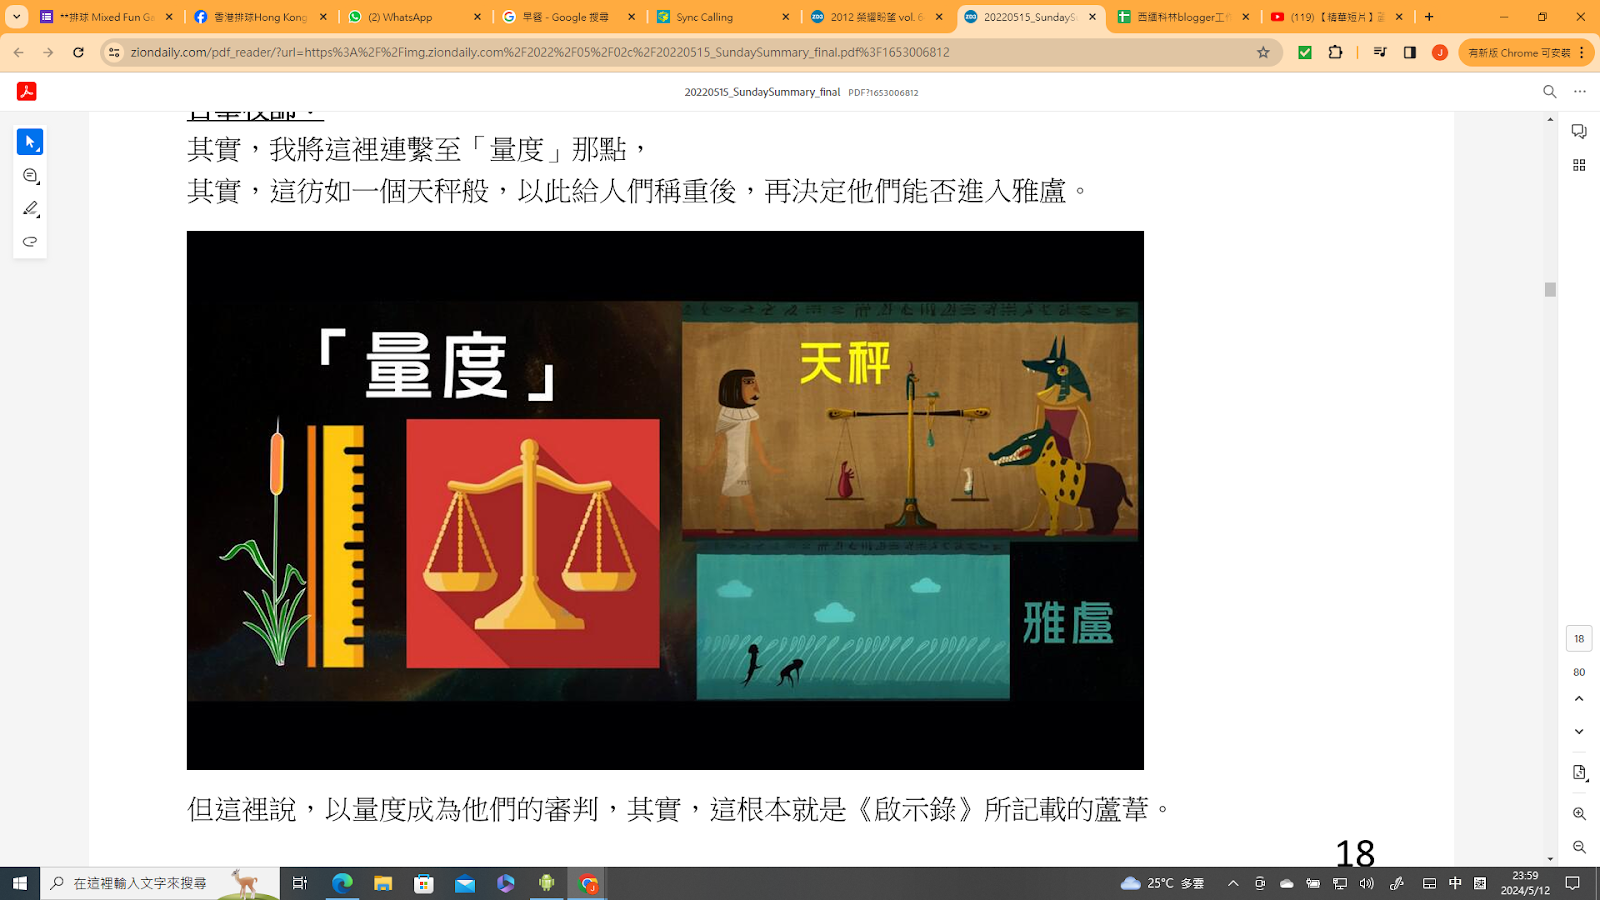Open Mail app from taskbar
This screenshot has width=1600, height=900.
(465, 883)
